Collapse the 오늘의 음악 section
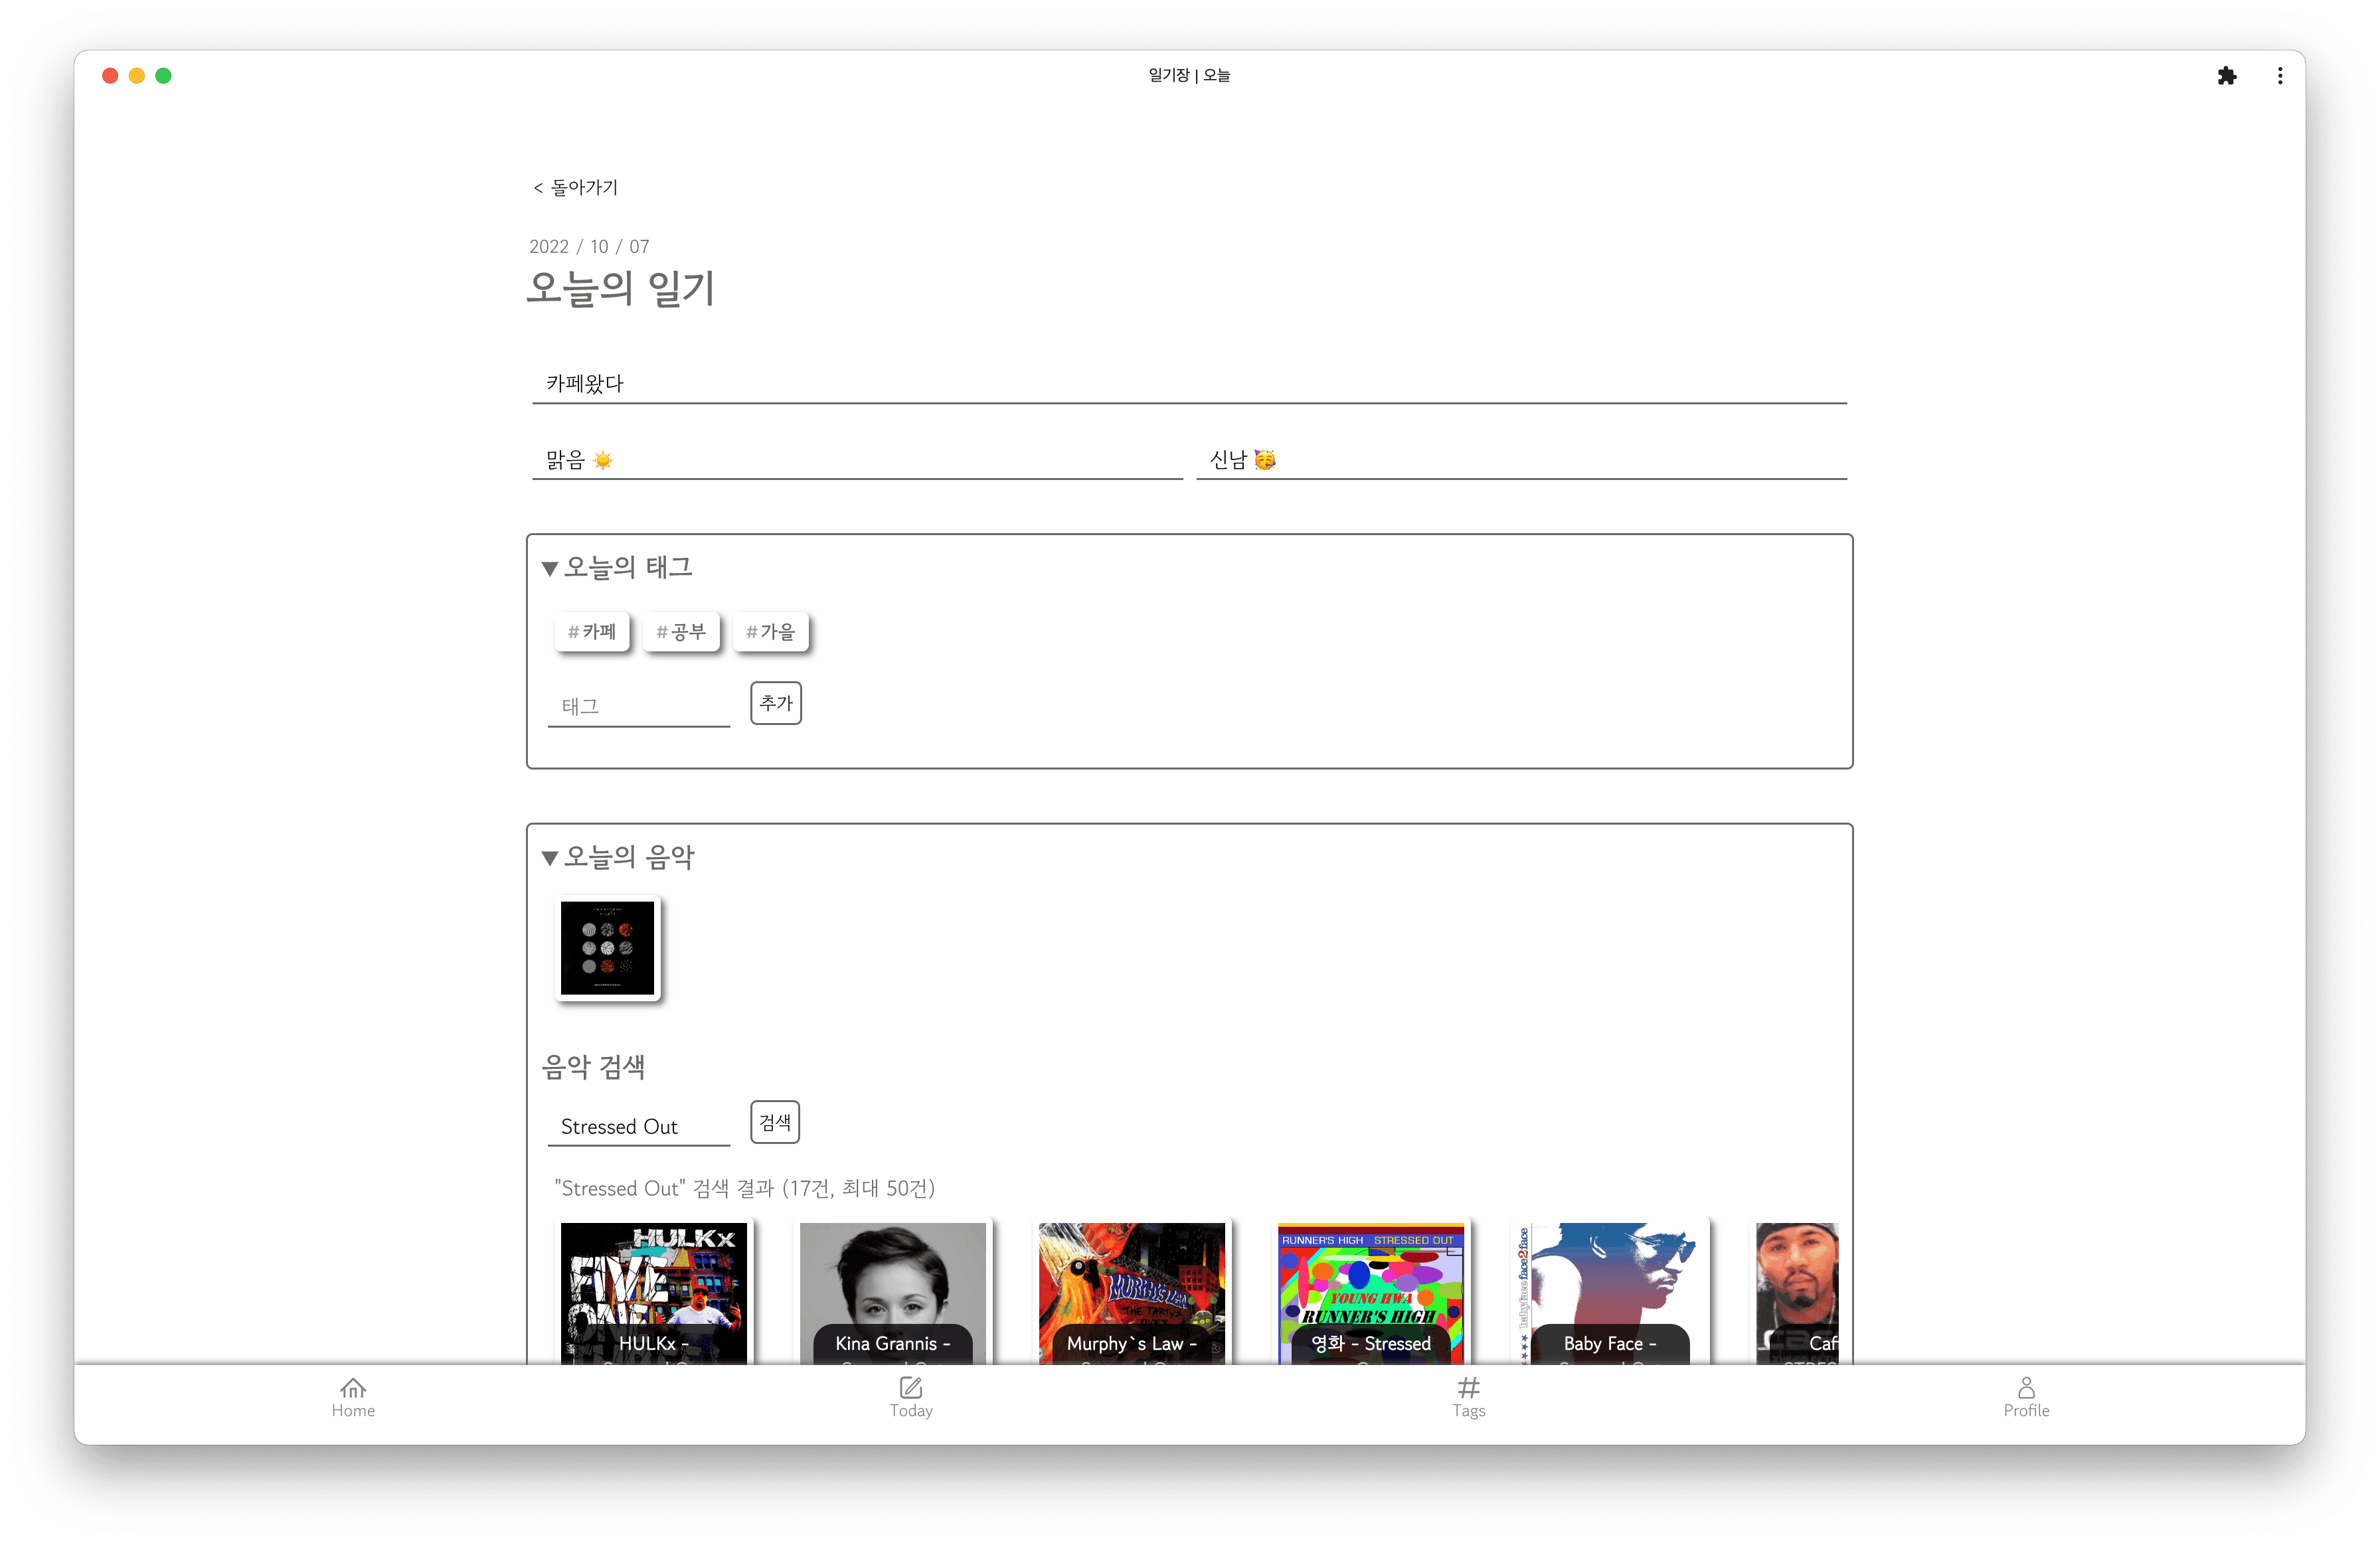This screenshot has height=1543, width=2380. [x=617, y=857]
